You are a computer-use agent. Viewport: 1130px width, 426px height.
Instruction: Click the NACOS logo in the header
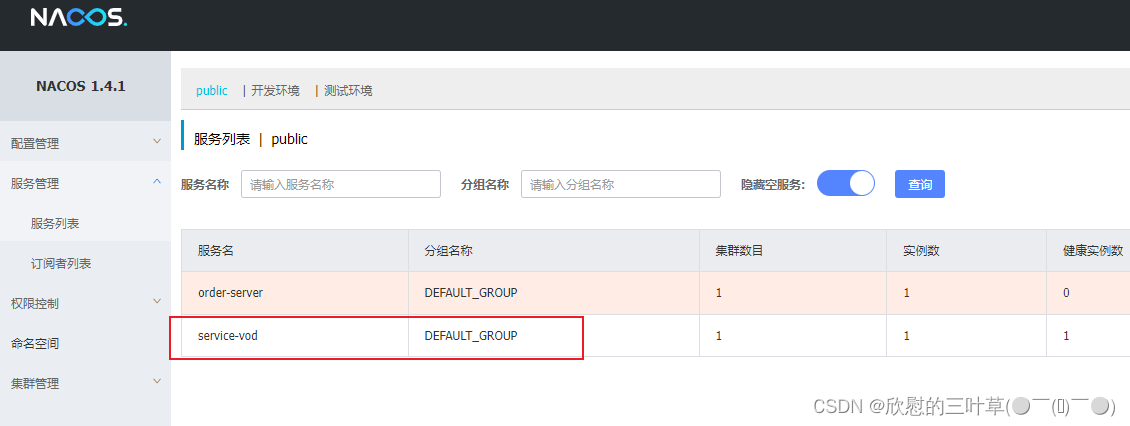click(x=79, y=17)
